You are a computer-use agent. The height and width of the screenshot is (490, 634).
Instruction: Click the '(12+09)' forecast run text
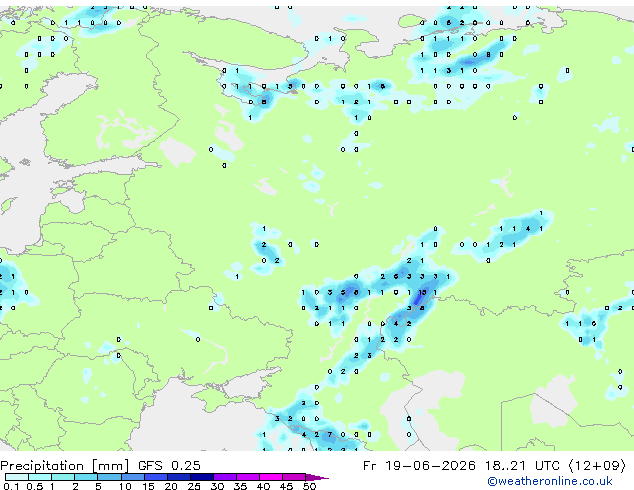[597, 466]
